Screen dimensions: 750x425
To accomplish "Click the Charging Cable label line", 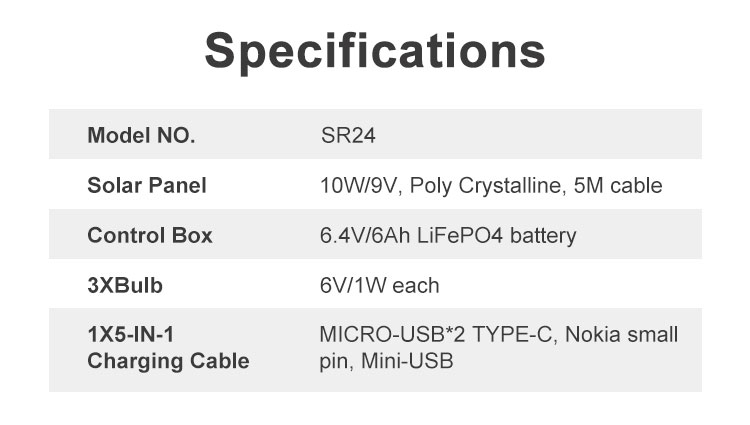I will point(168,361).
